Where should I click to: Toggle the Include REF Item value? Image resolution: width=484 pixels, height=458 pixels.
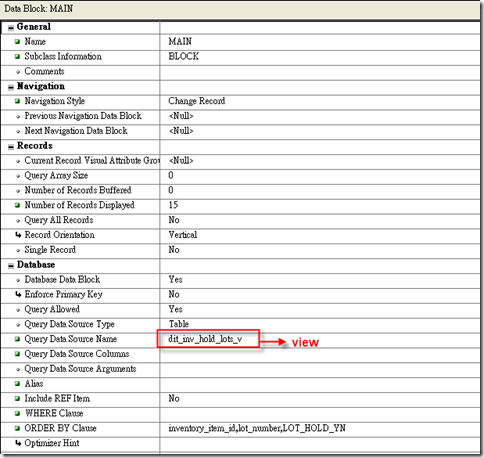pyautogui.click(x=320, y=399)
